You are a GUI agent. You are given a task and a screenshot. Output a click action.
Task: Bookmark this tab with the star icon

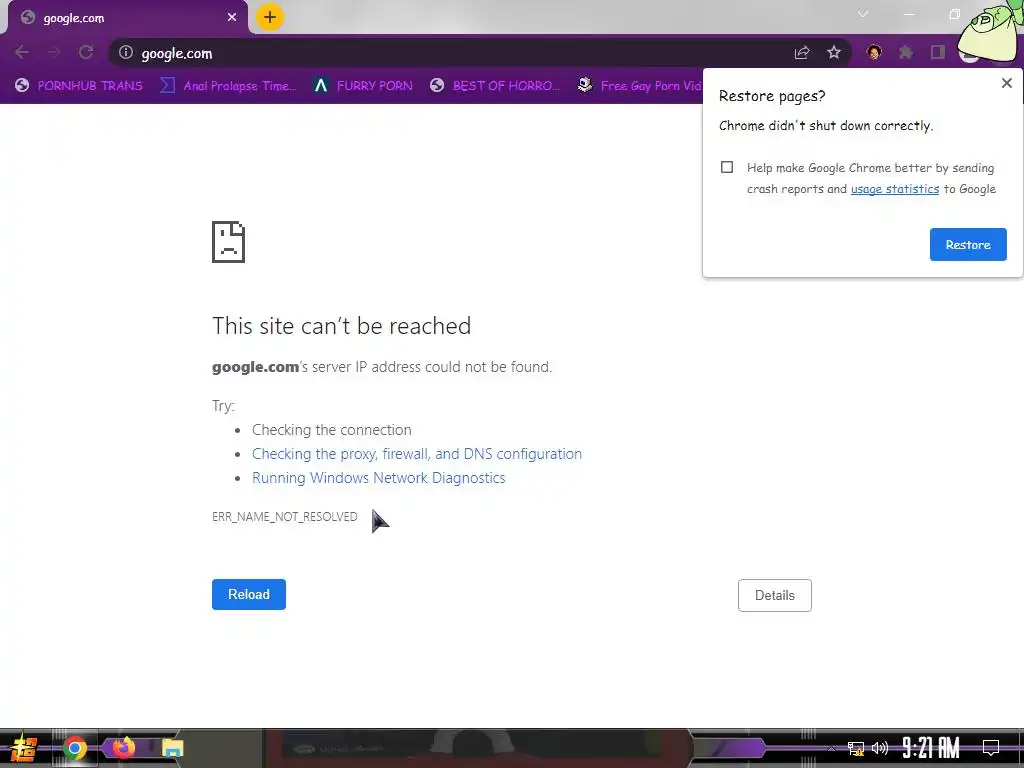point(834,53)
